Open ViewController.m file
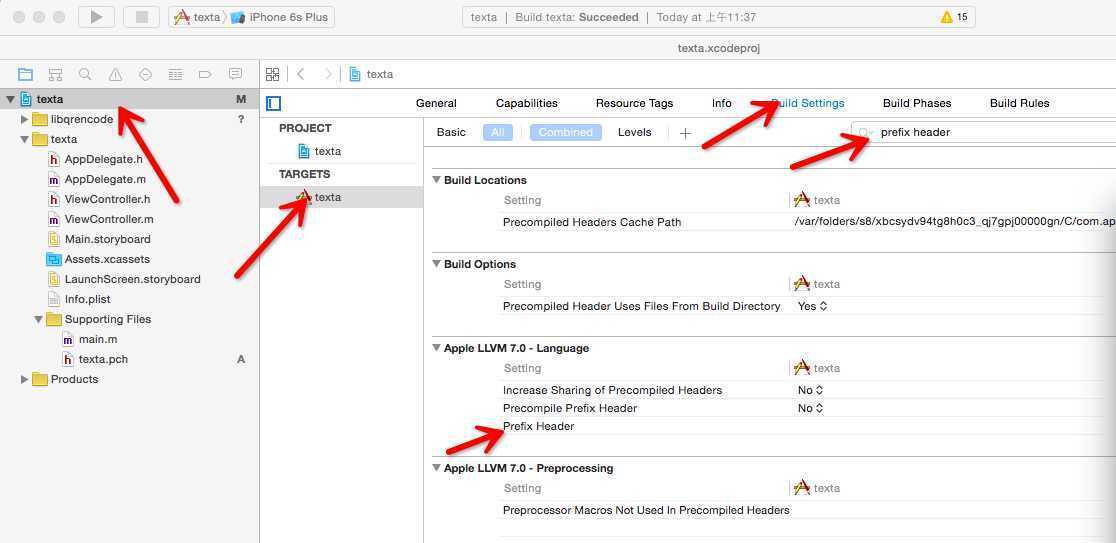1116x543 pixels. (x=108, y=219)
